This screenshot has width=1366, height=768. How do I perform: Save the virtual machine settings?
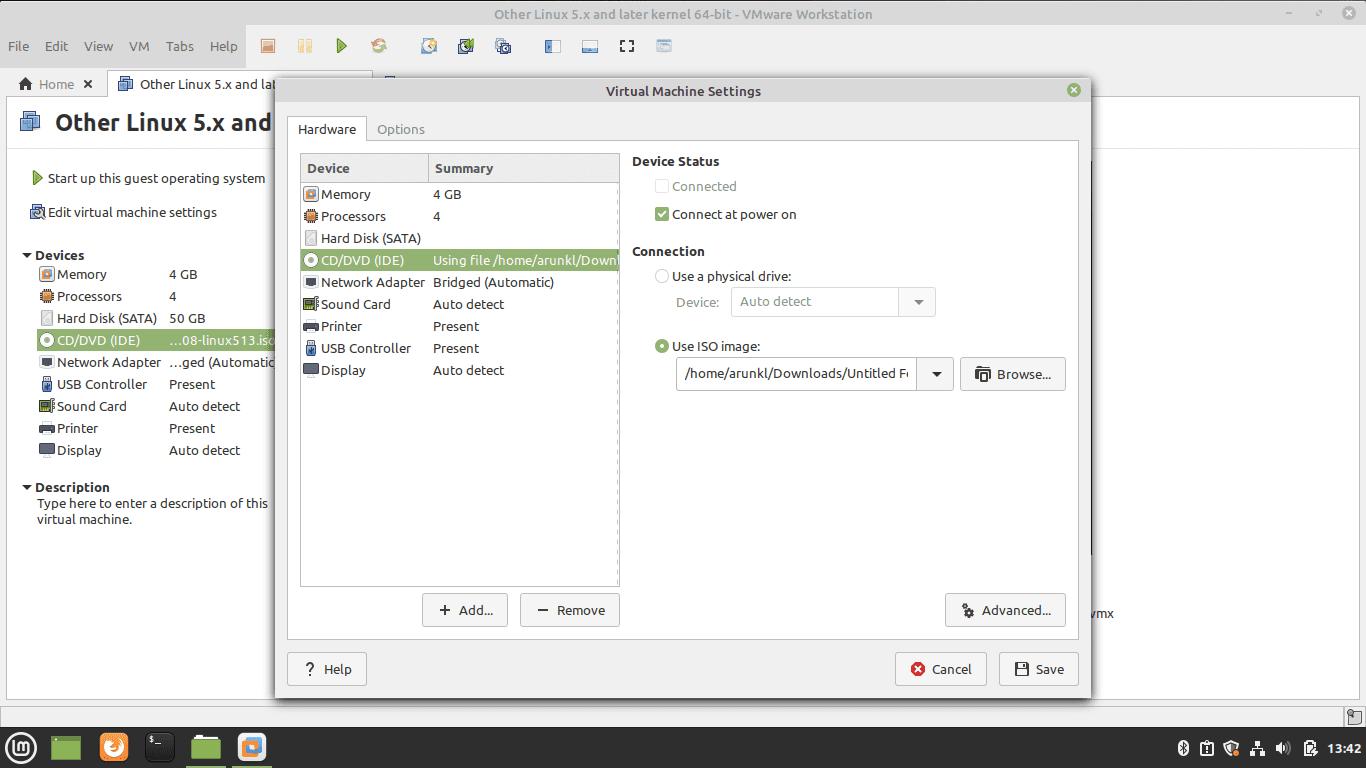pyautogui.click(x=1039, y=669)
